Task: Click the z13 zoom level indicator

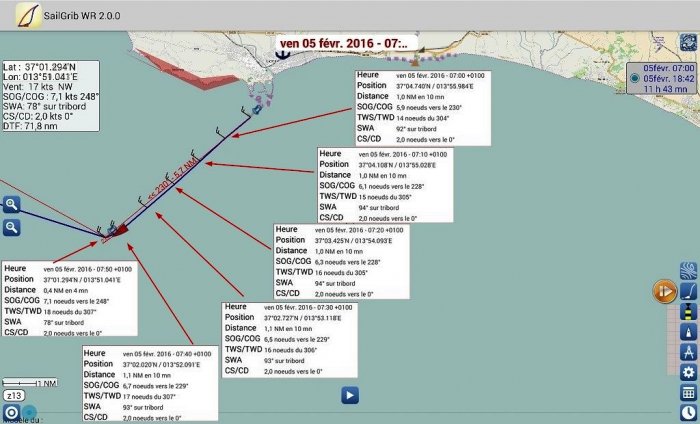Action: pyautogui.click(x=15, y=396)
